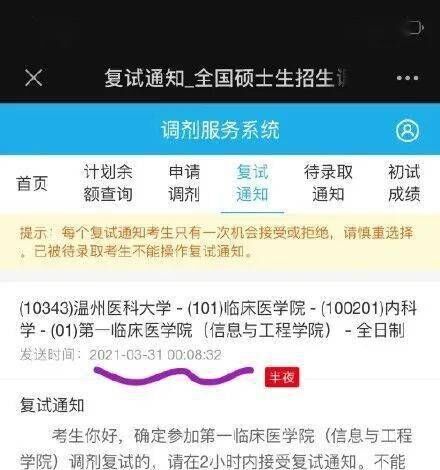Viewport: 440px width, 470px height.
Task: Select the 复试通知 section heading
Action: point(52,405)
